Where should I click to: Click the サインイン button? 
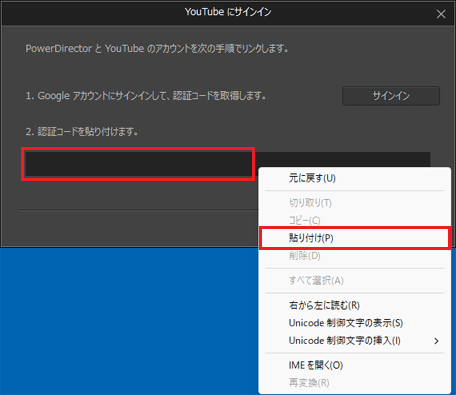tap(391, 96)
